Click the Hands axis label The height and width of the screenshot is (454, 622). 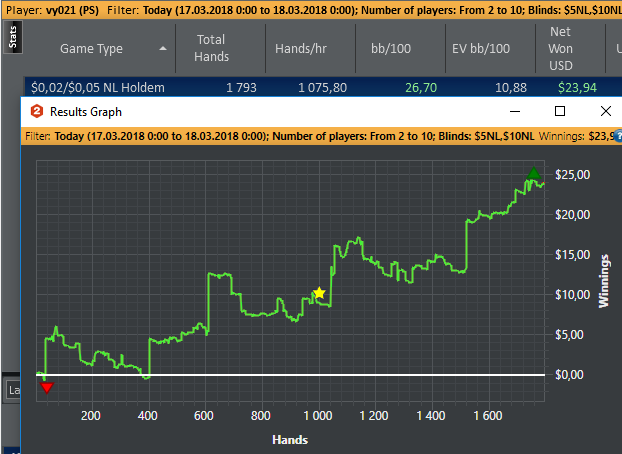click(x=290, y=440)
